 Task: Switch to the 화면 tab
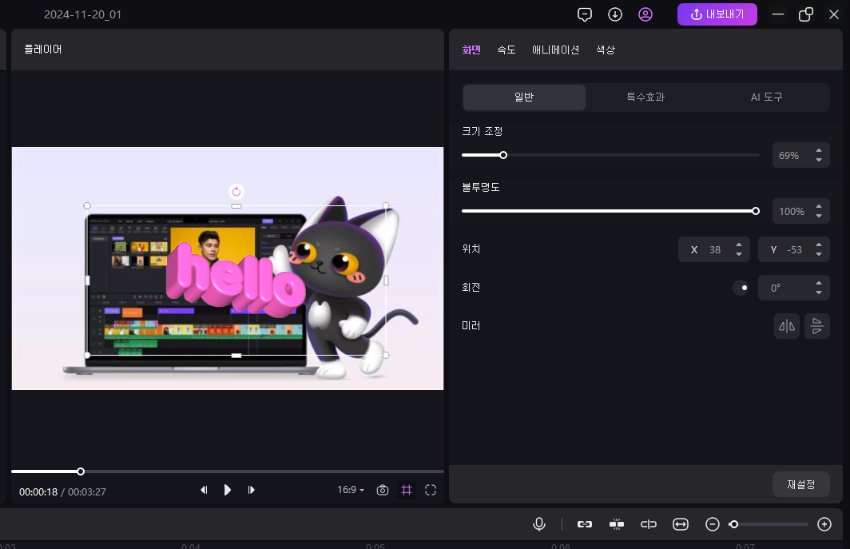[471, 50]
